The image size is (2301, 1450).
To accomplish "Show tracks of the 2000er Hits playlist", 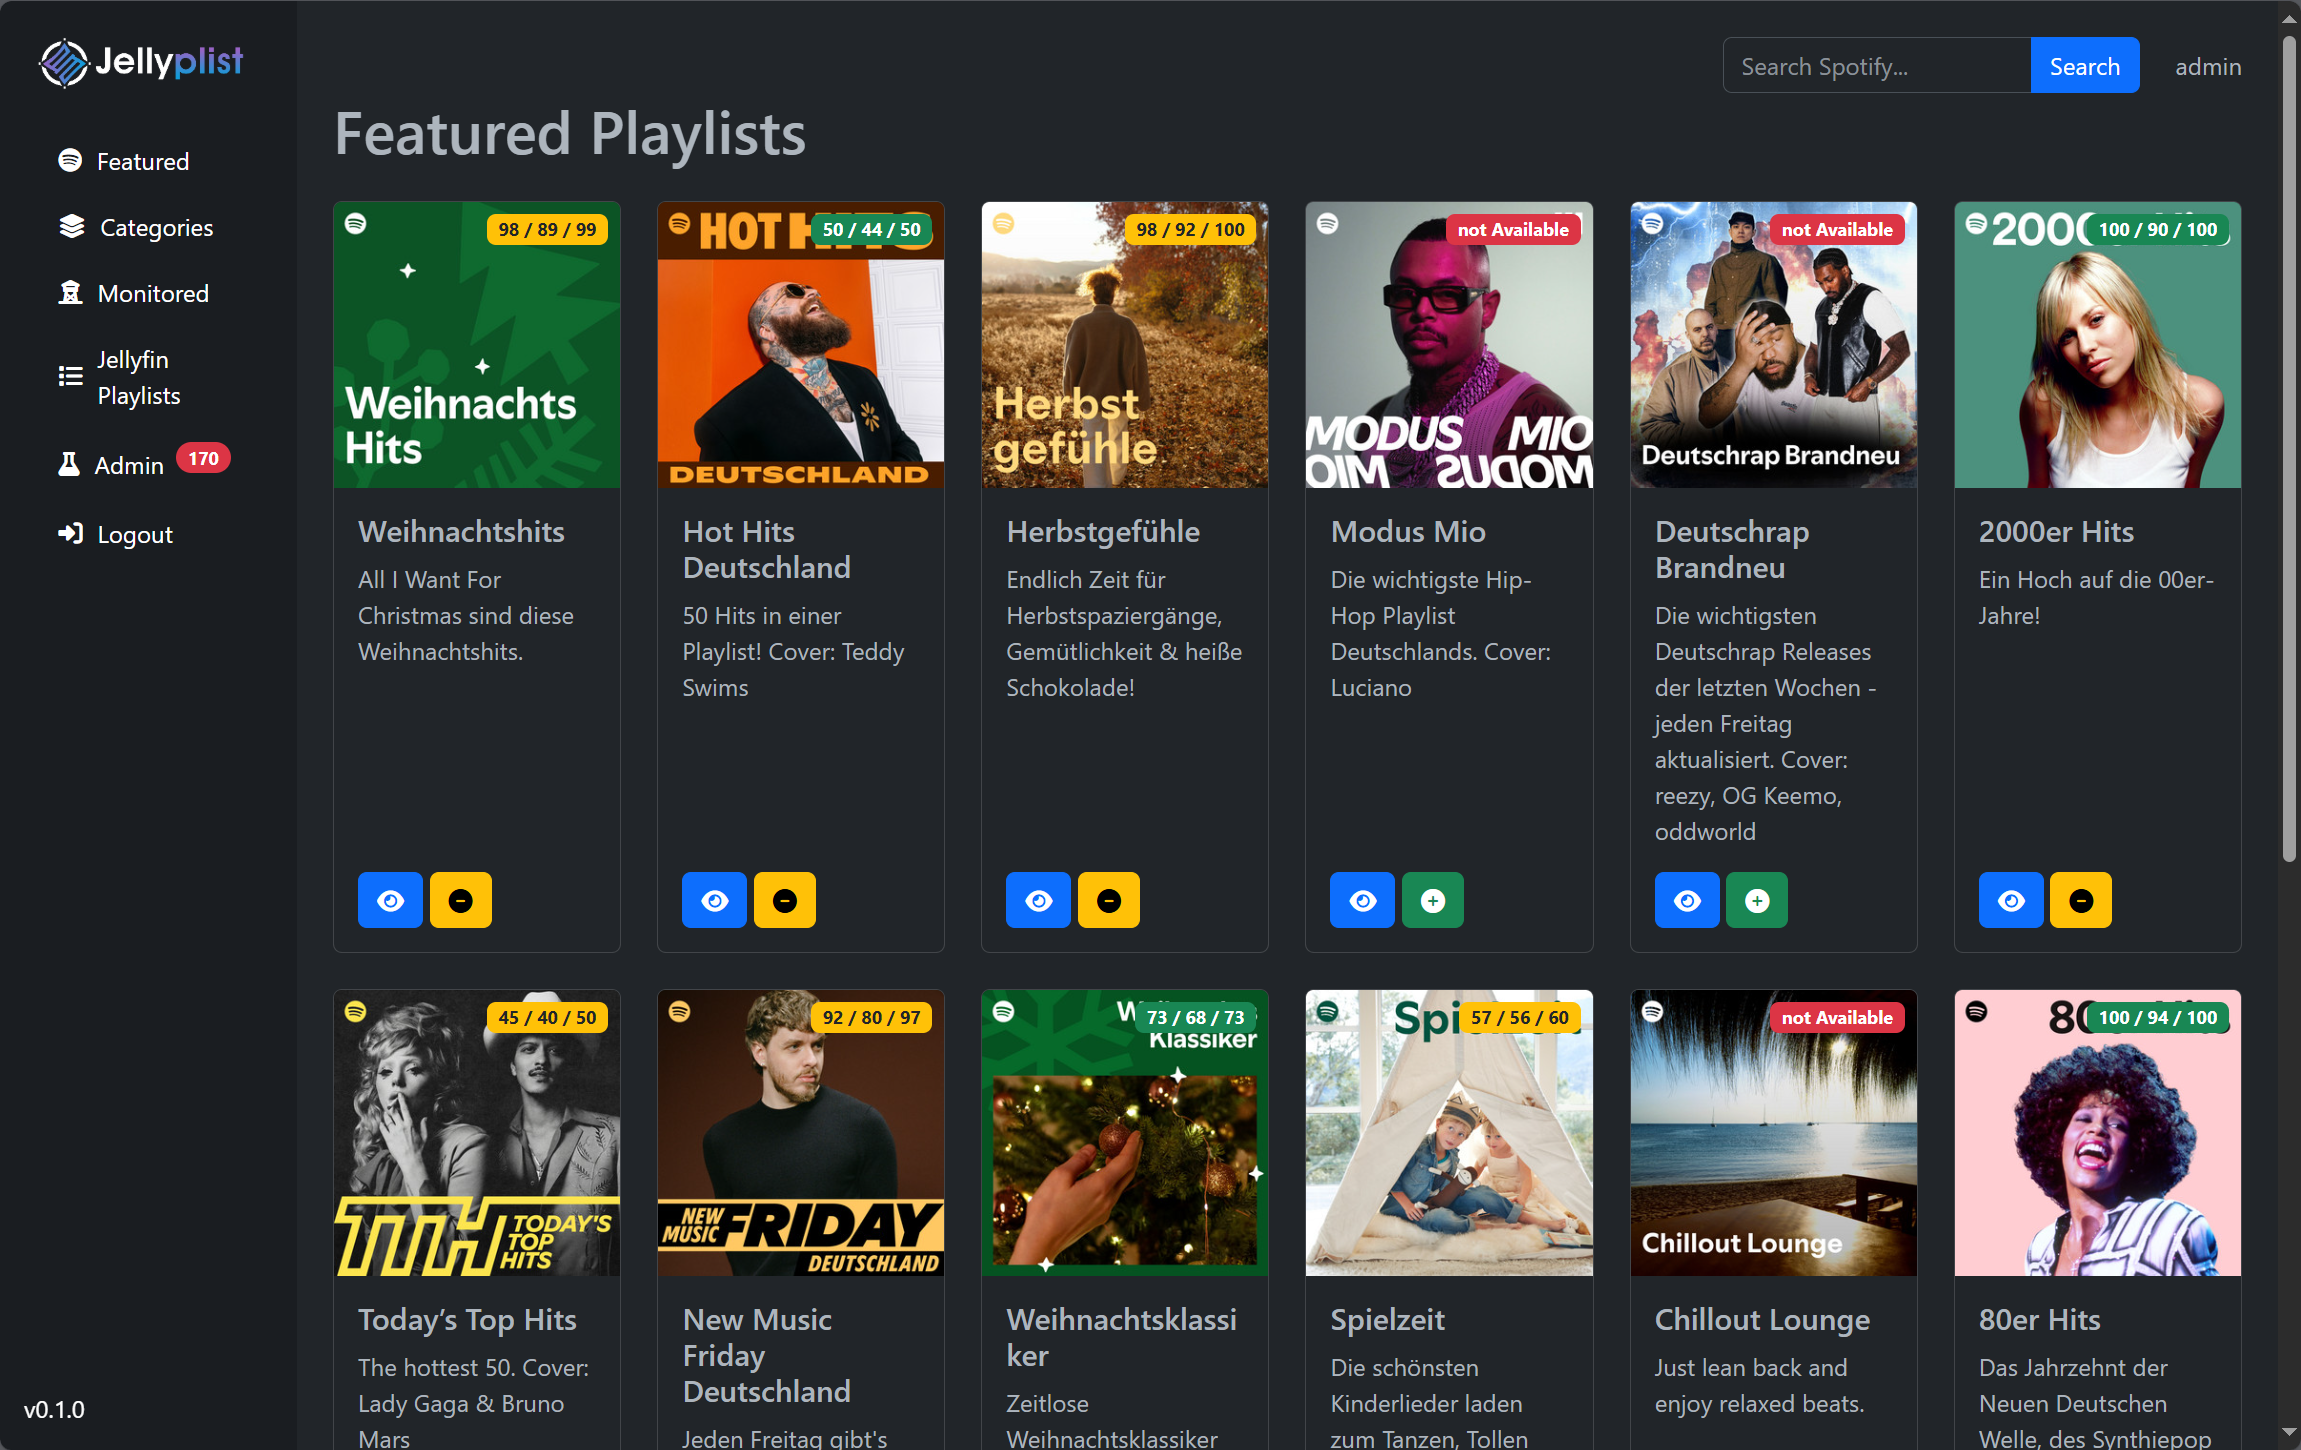I will (x=2011, y=900).
